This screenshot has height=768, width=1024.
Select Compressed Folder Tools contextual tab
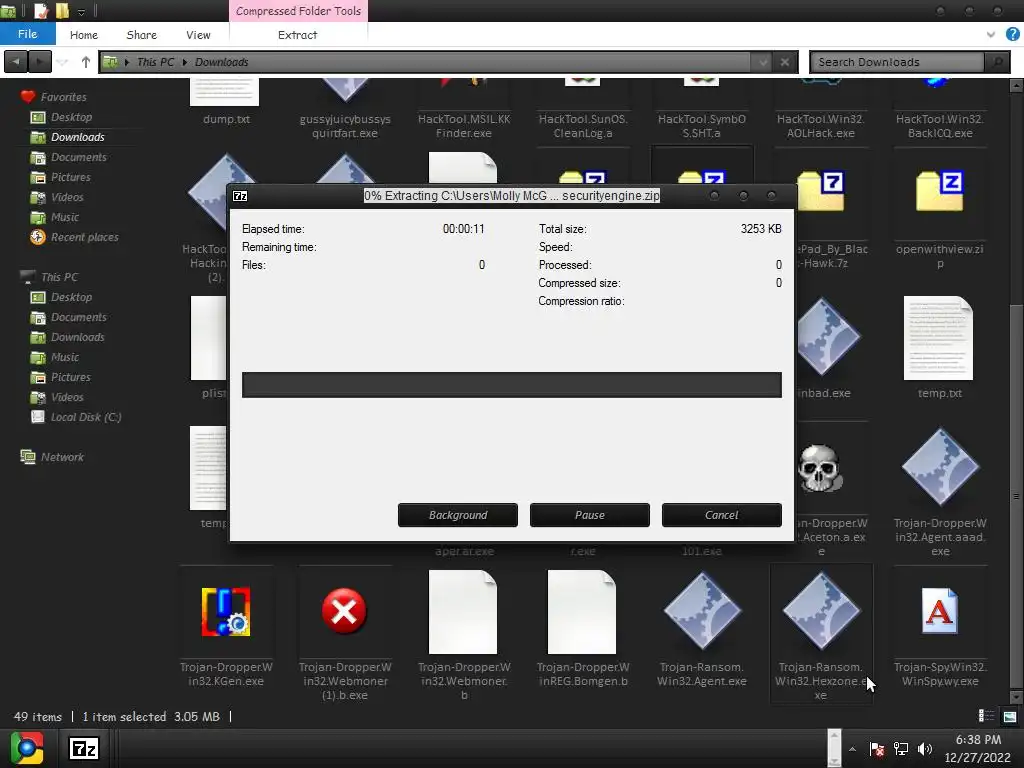[x=298, y=11]
